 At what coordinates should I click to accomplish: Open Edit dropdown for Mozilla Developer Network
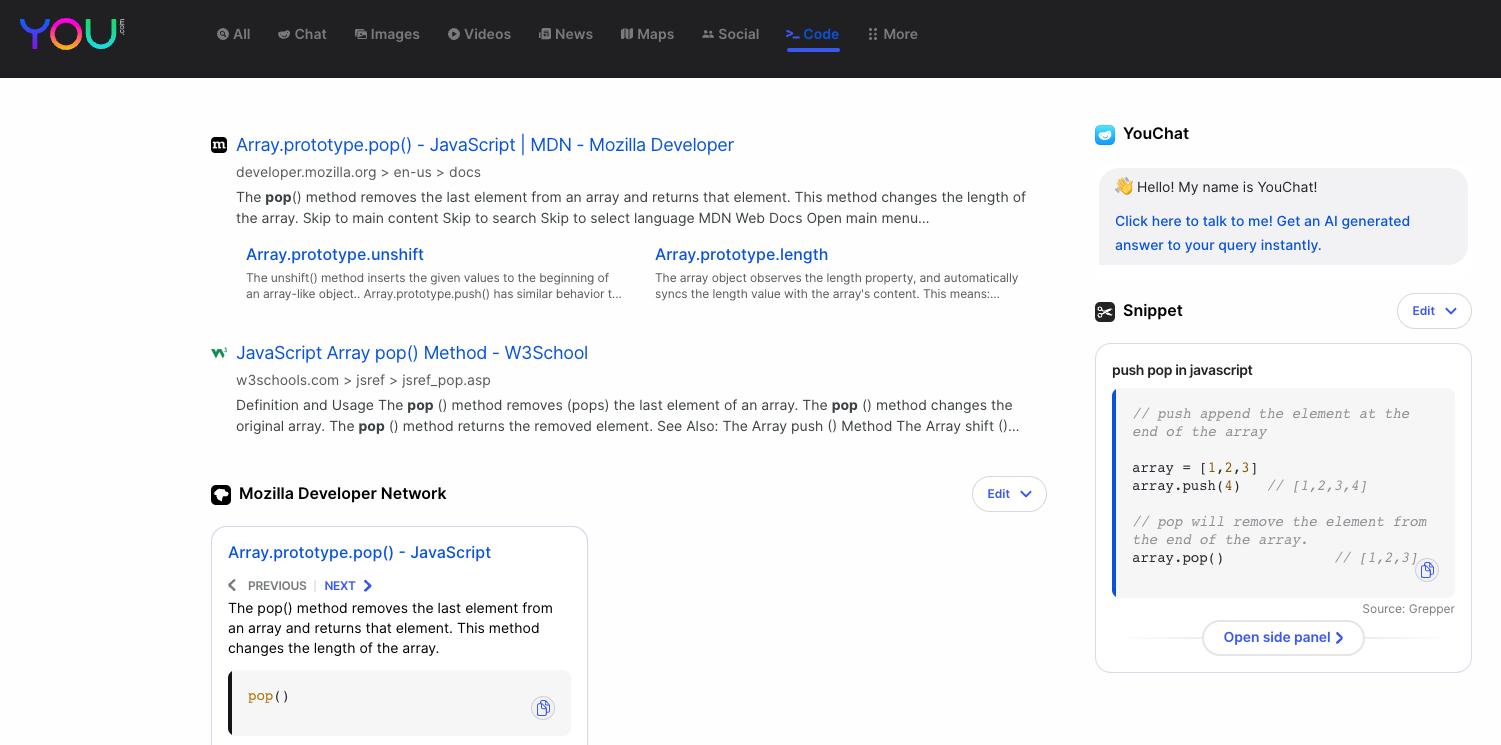coord(1009,494)
